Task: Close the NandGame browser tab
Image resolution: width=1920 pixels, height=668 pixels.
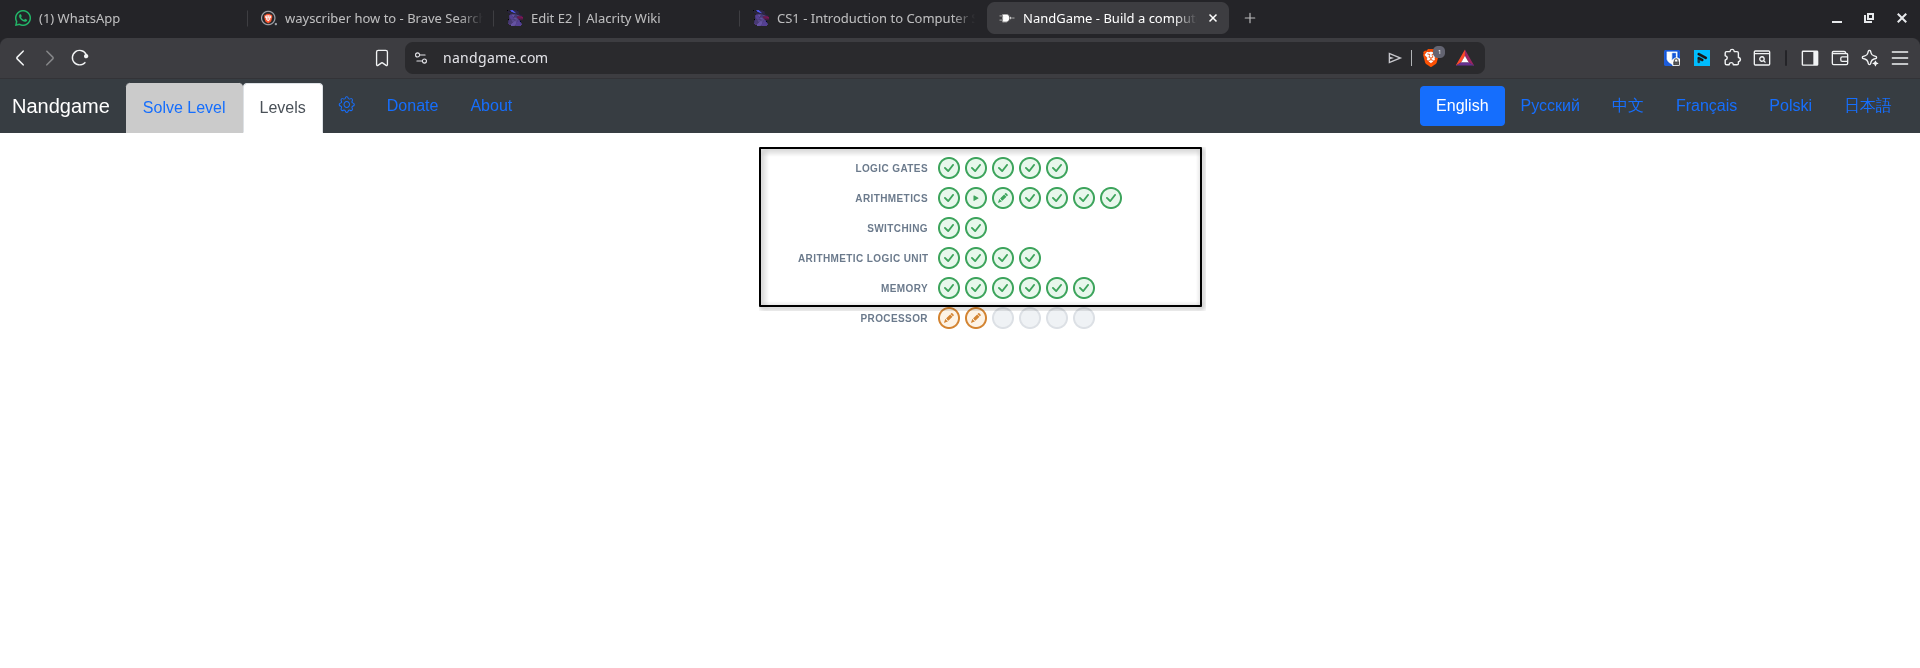Action: (1213, 18)
